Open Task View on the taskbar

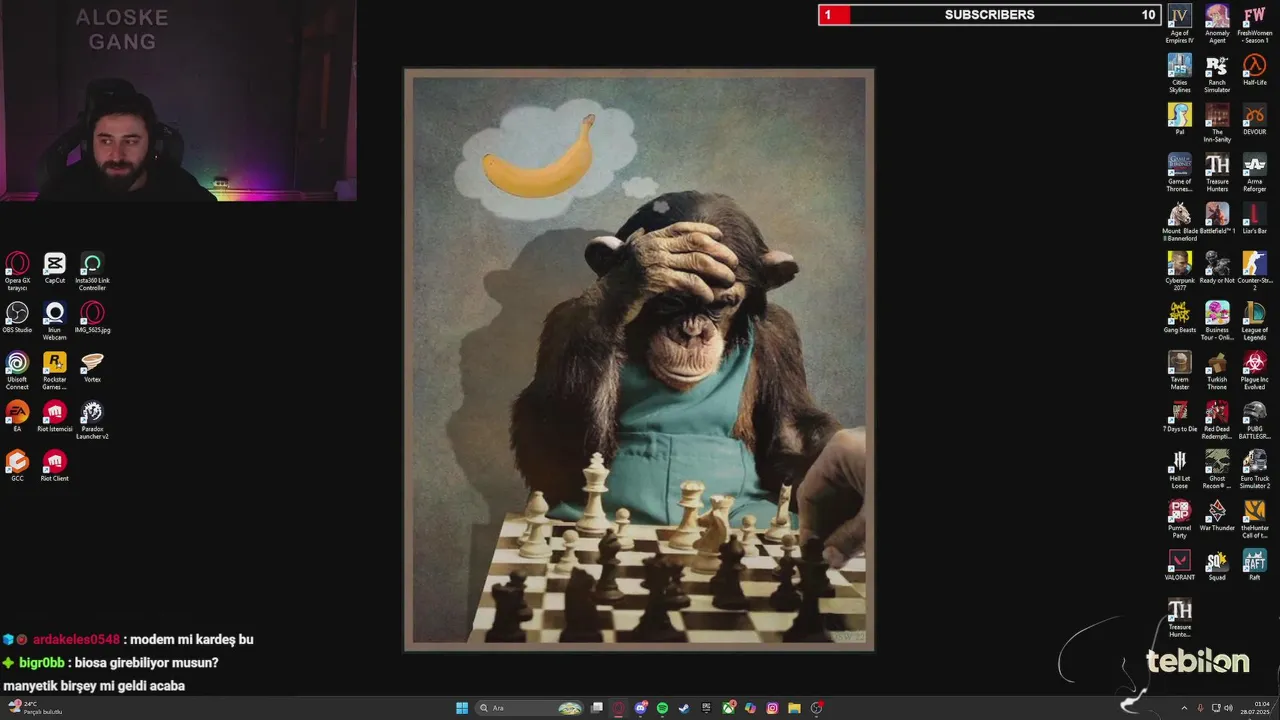pos(597,708)
